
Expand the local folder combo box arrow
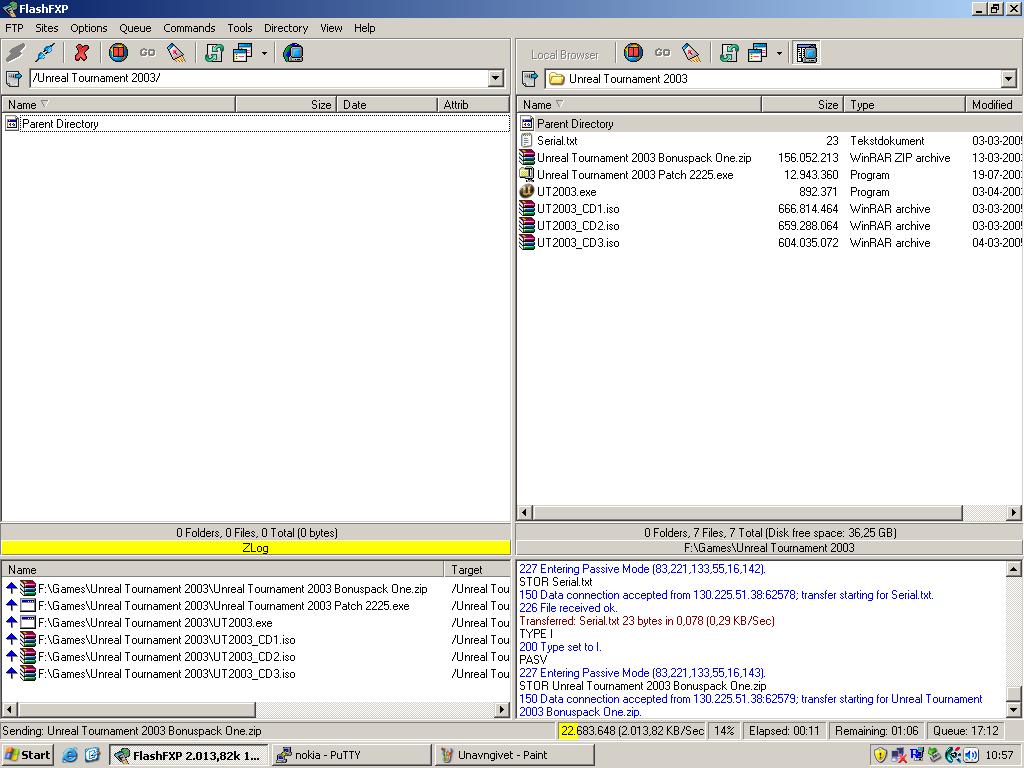[x=1008, y=79]
